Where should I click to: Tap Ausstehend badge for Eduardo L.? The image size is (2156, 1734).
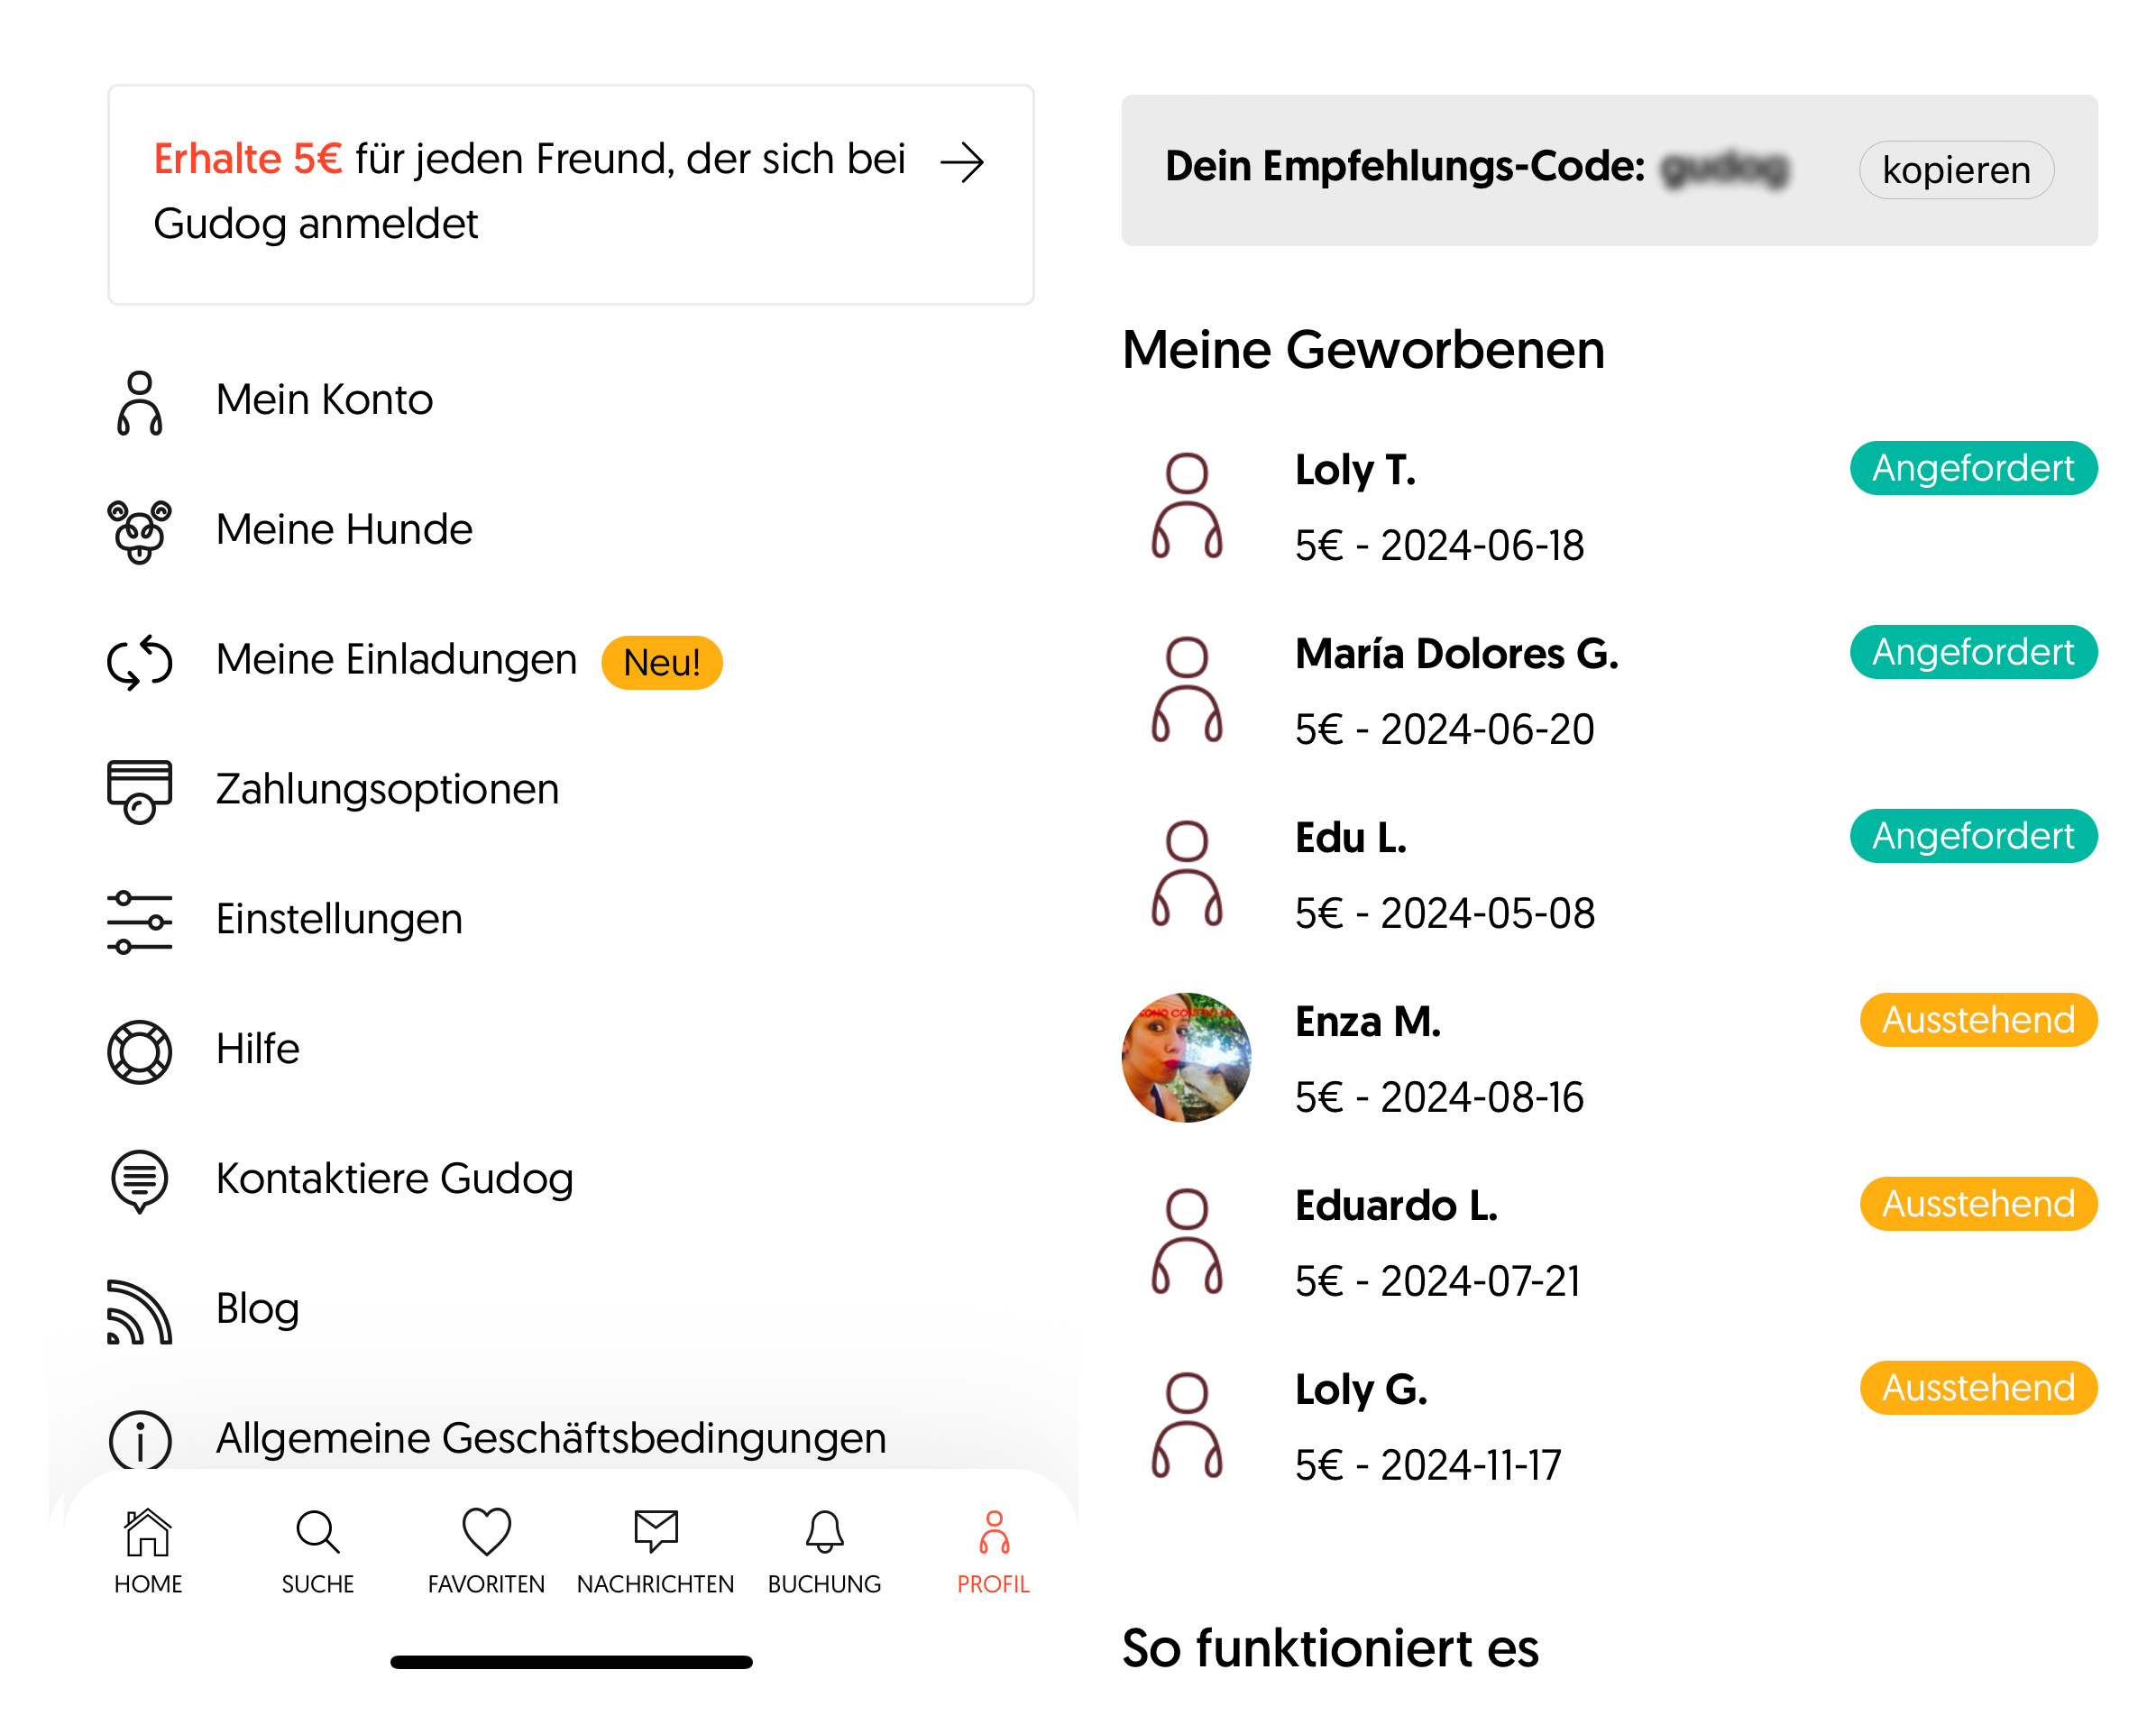point(1977,1203)
